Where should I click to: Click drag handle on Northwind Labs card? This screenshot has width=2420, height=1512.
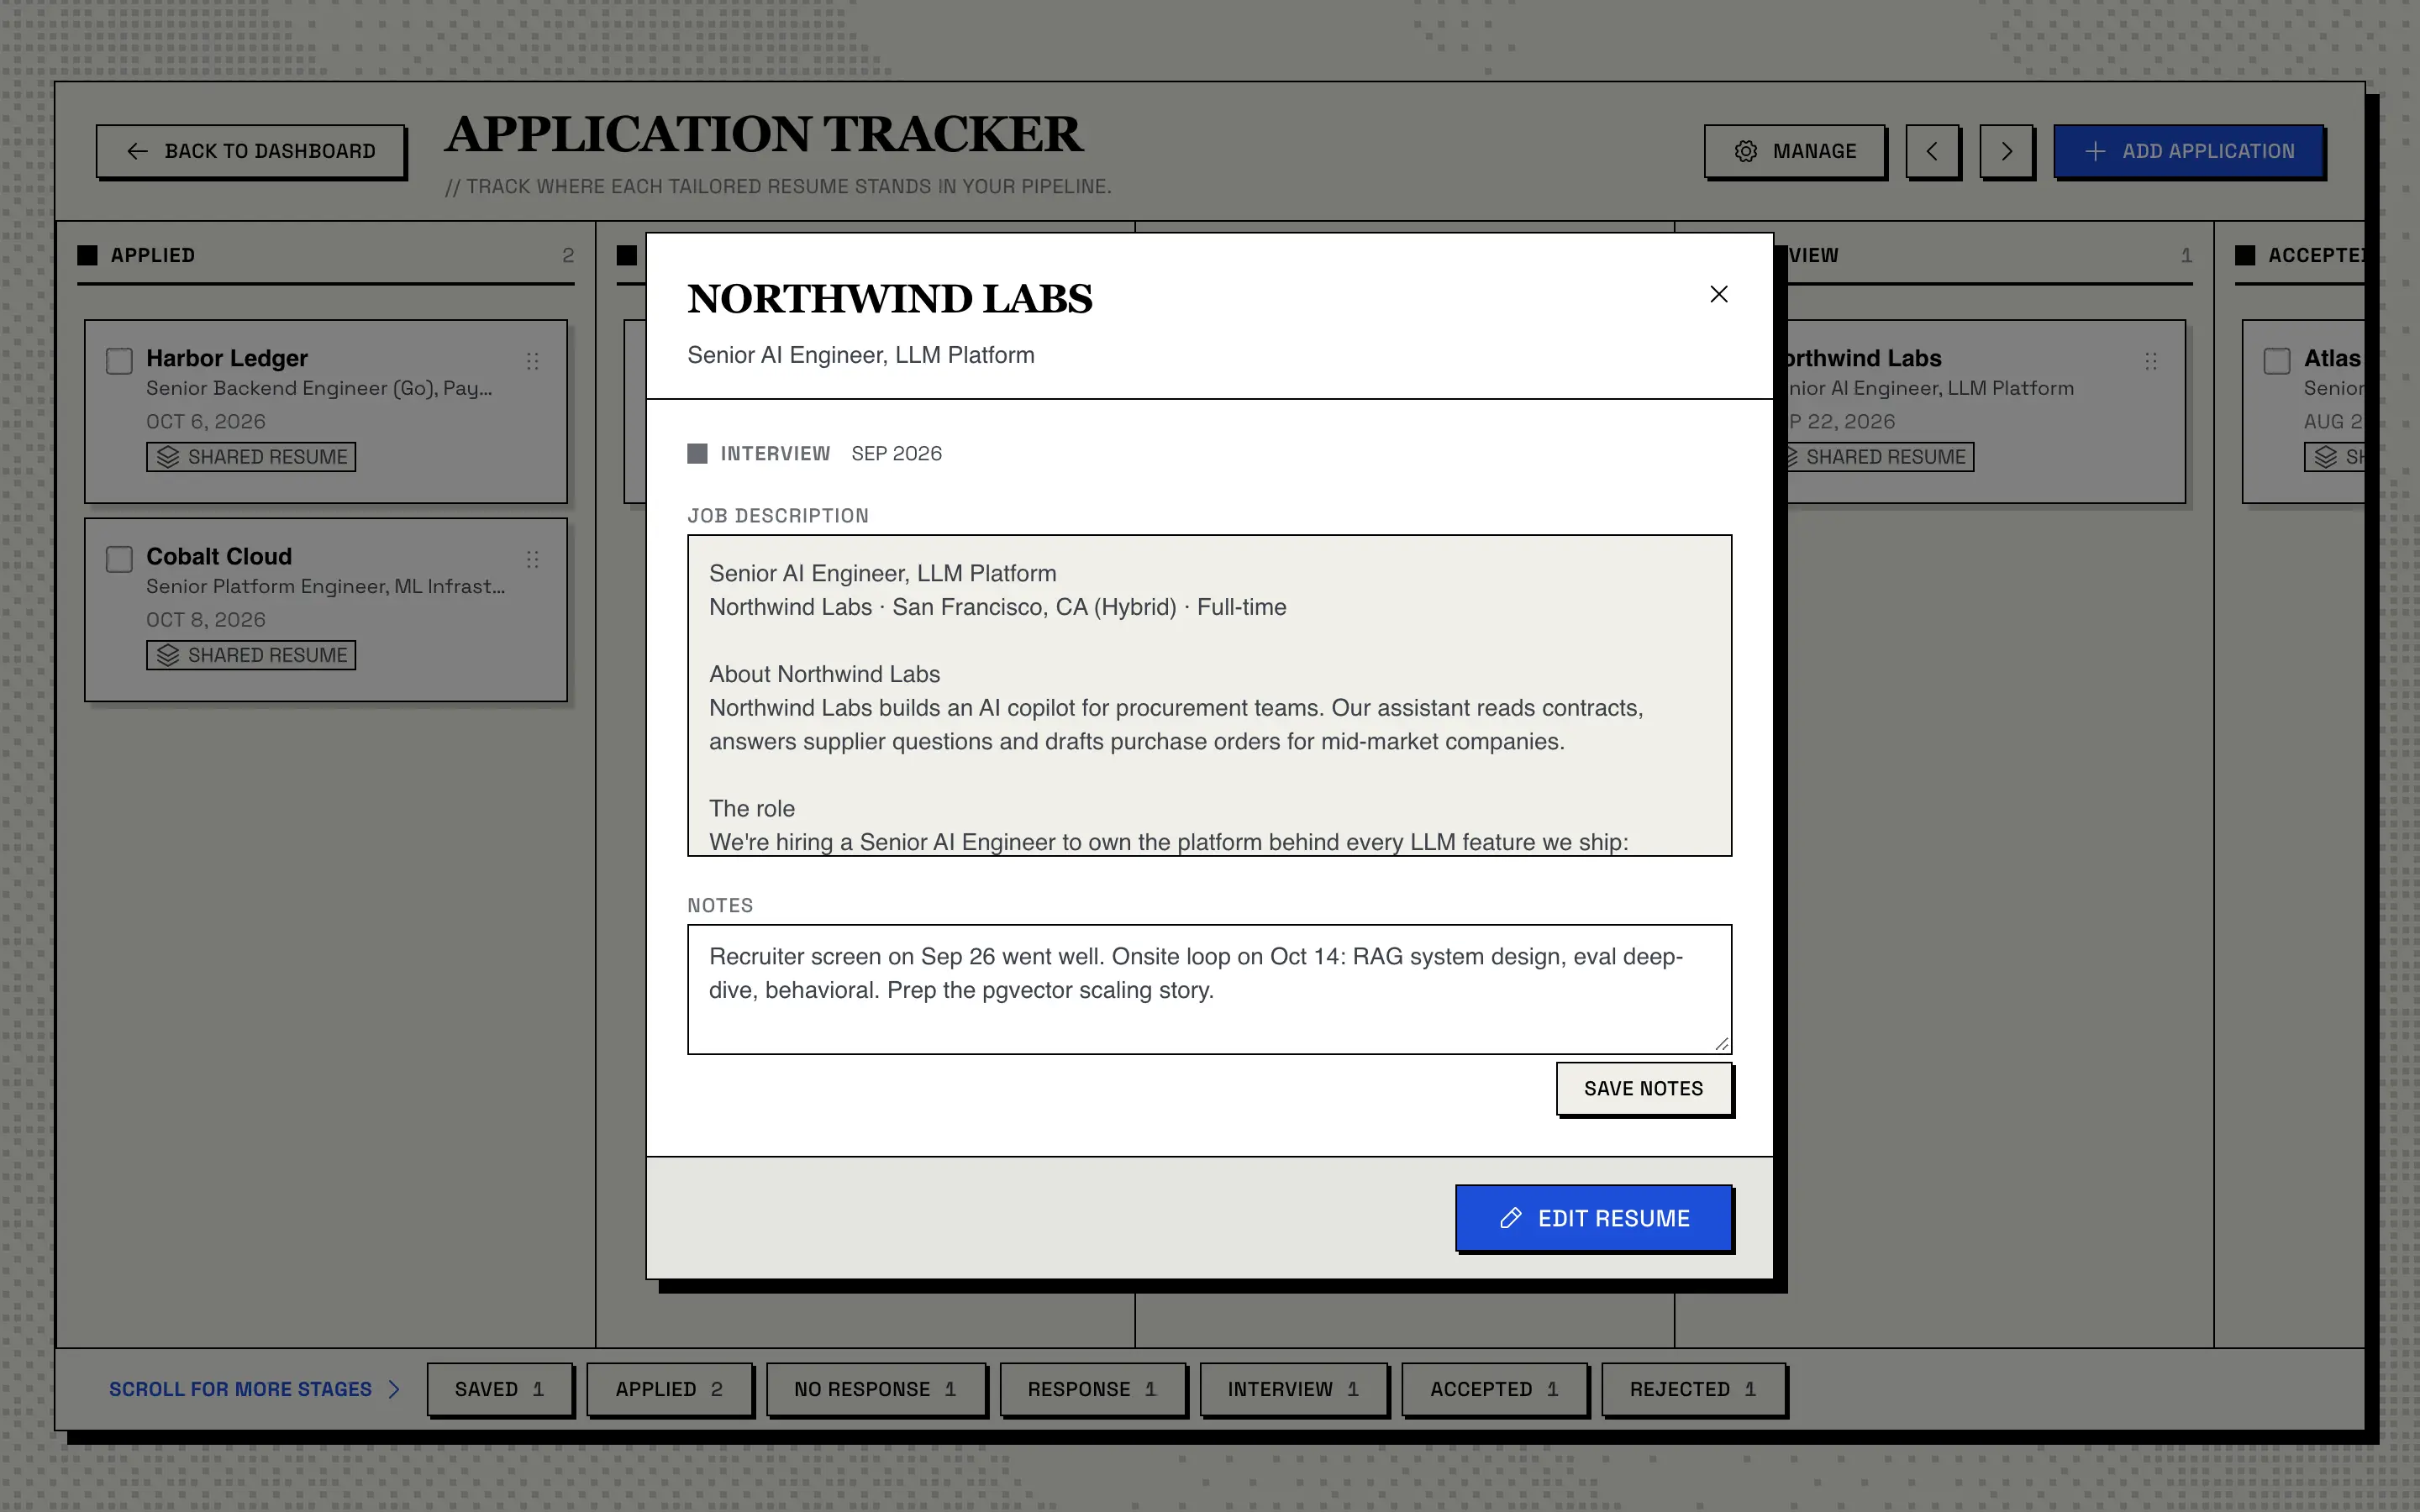(x=2151, y=361)
